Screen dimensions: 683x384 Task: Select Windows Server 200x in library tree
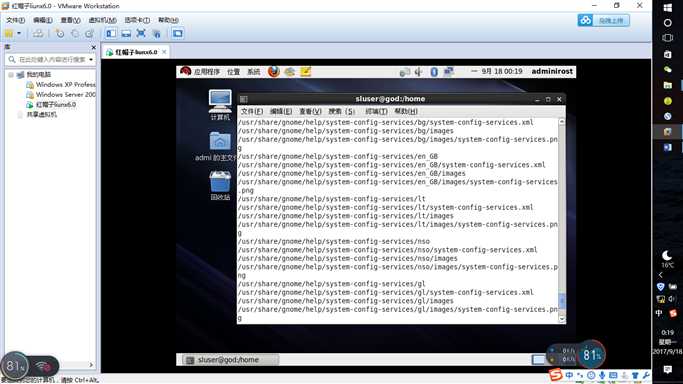click(x=61, y=94)
